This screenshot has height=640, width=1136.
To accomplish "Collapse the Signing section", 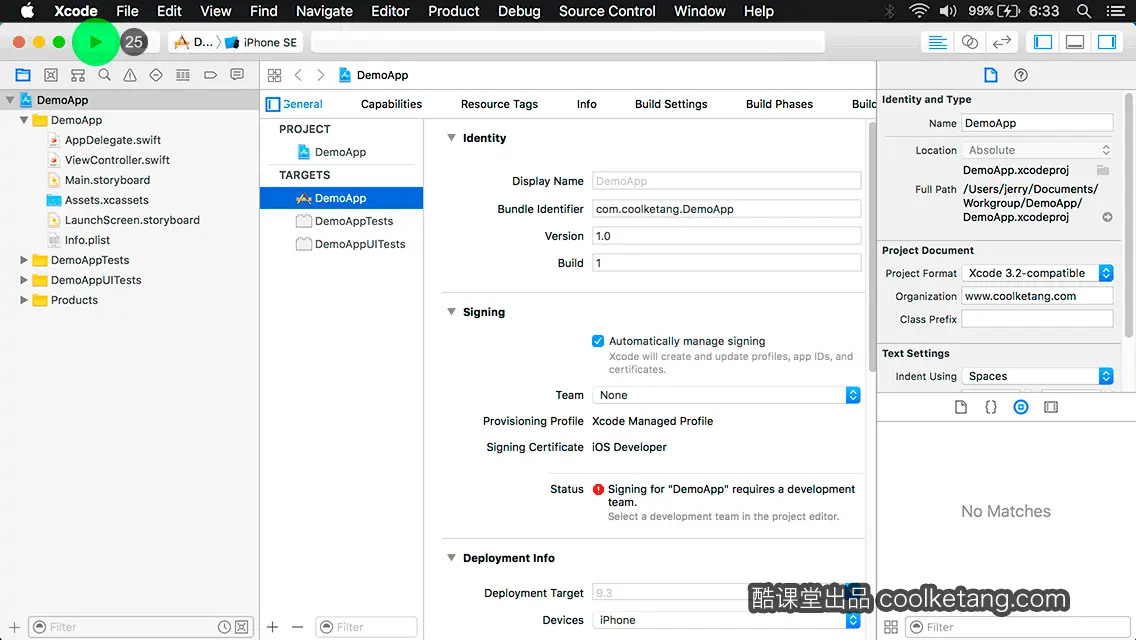I will (x=451, y=312).
